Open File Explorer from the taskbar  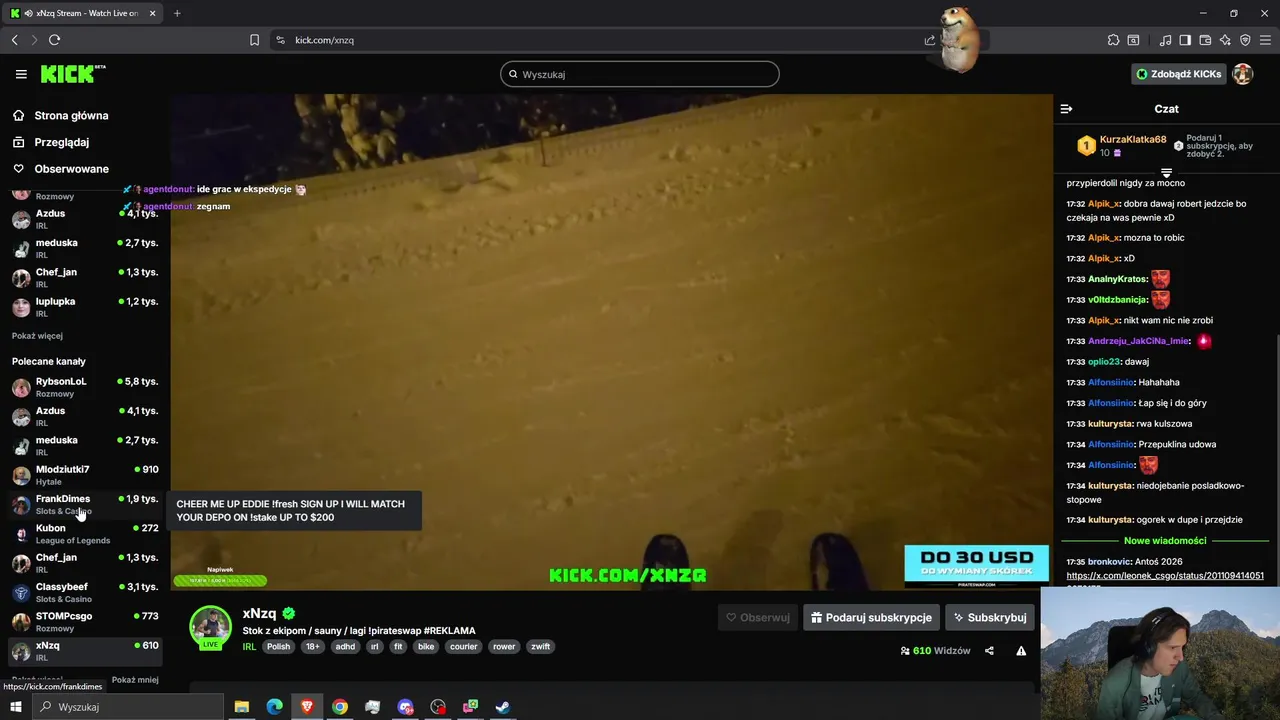[241, 707]
